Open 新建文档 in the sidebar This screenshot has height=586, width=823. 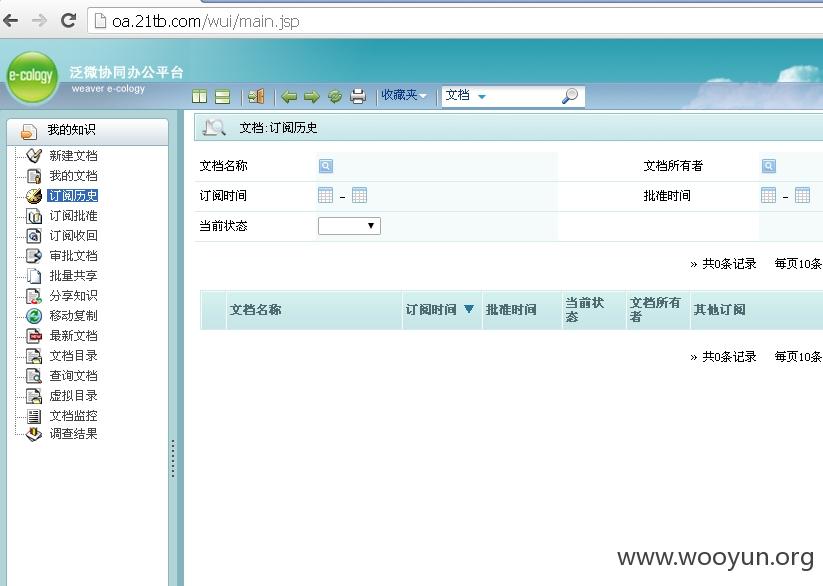[x=73, y=155]
